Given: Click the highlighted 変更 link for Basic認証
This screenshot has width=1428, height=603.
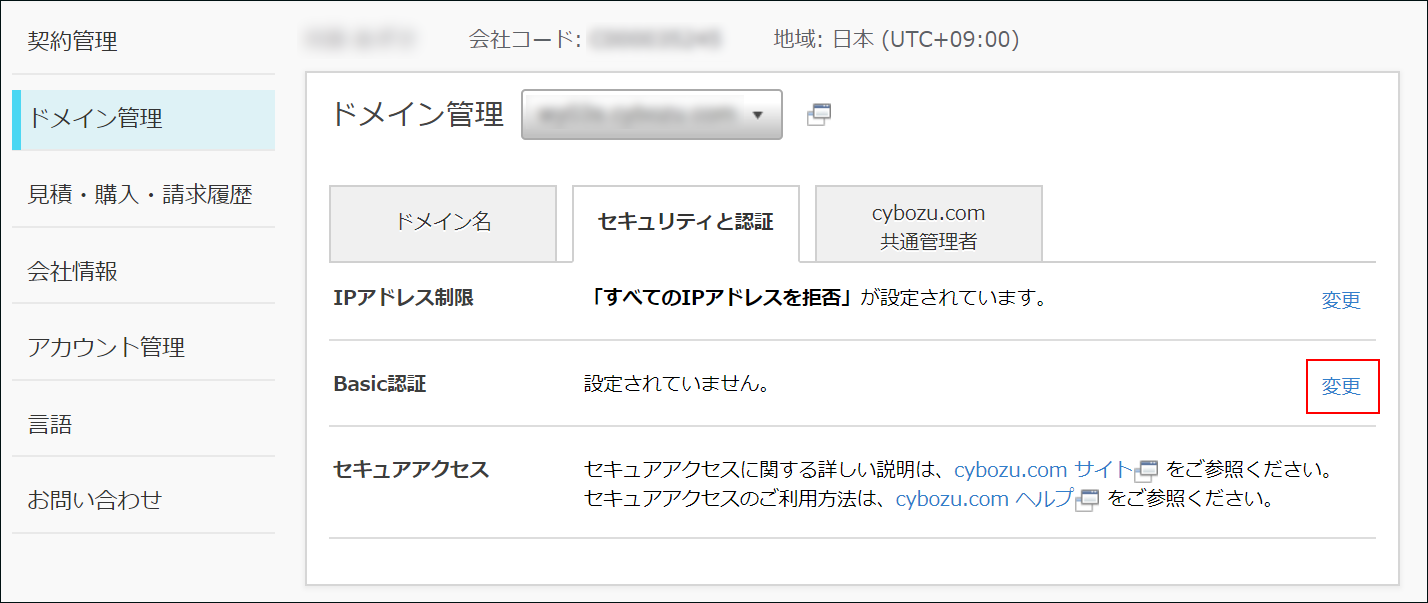Looking at the screenshot, I should (x=1343, y=388).
